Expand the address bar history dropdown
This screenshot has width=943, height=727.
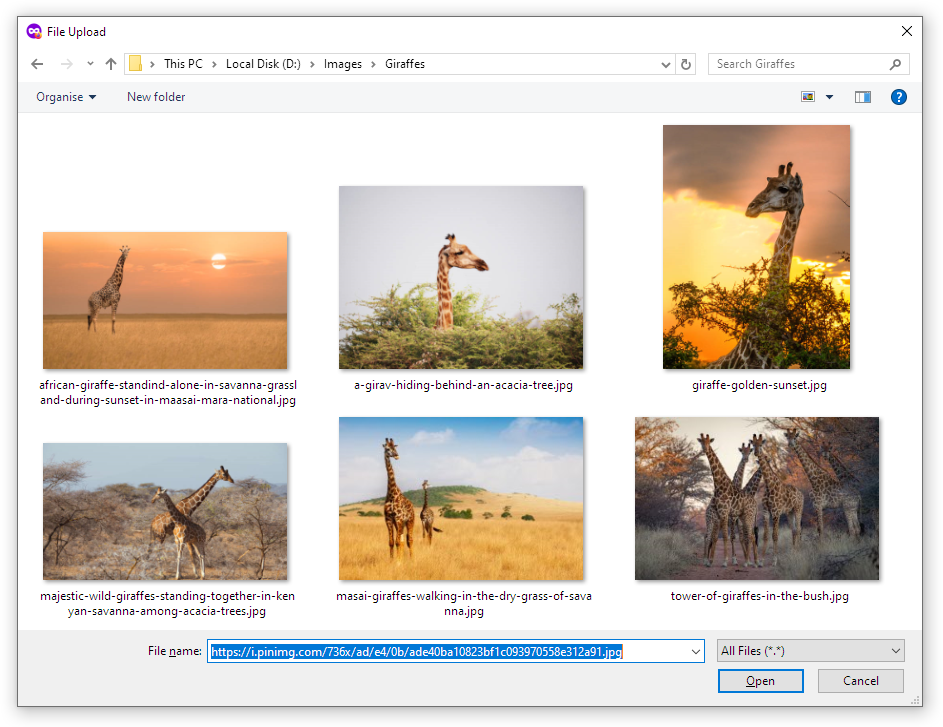pos(667,64)
